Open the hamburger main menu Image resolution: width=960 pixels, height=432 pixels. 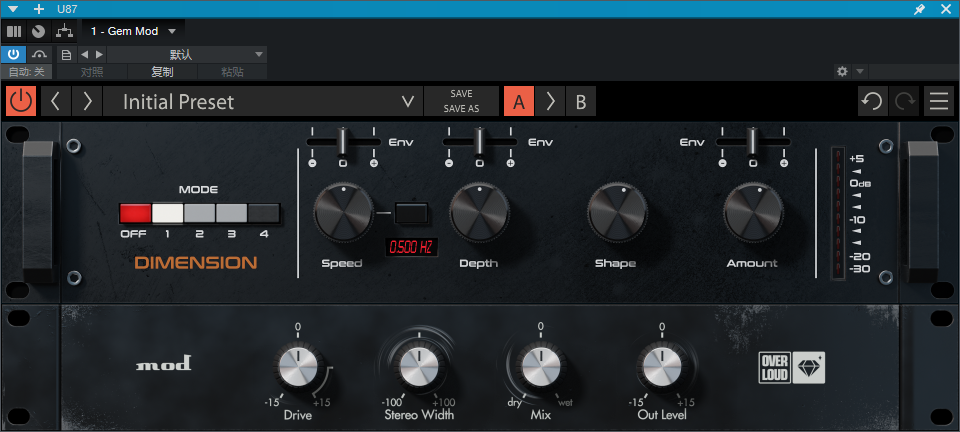(939, 101)
